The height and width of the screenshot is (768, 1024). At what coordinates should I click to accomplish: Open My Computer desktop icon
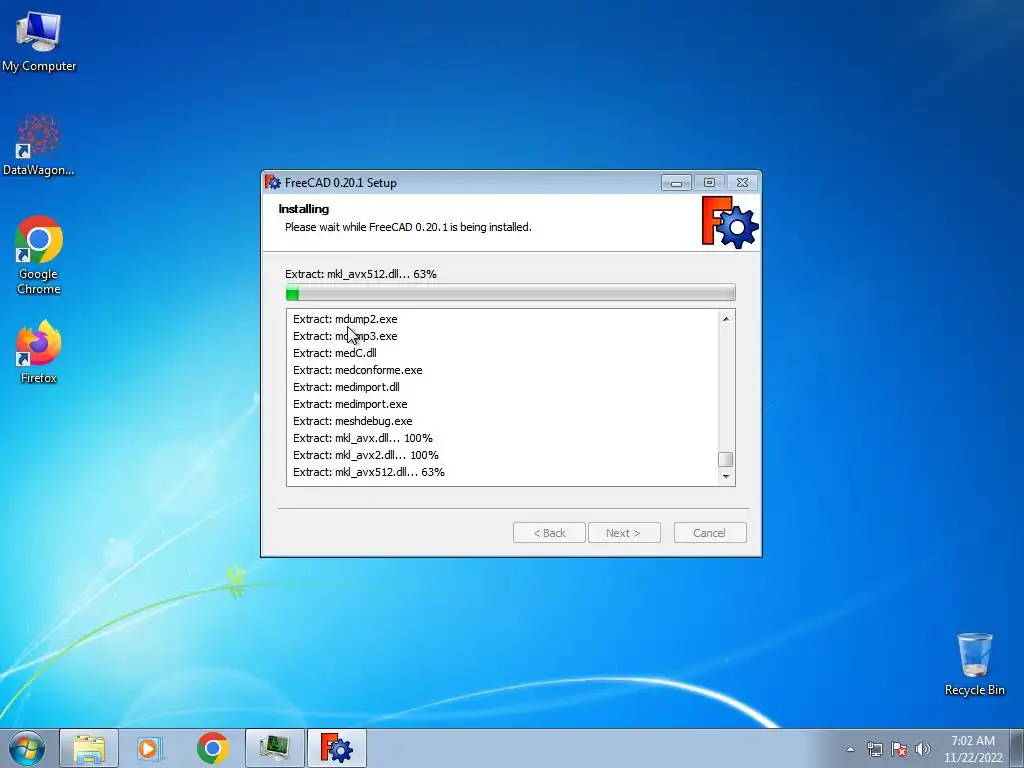point(39,41)
